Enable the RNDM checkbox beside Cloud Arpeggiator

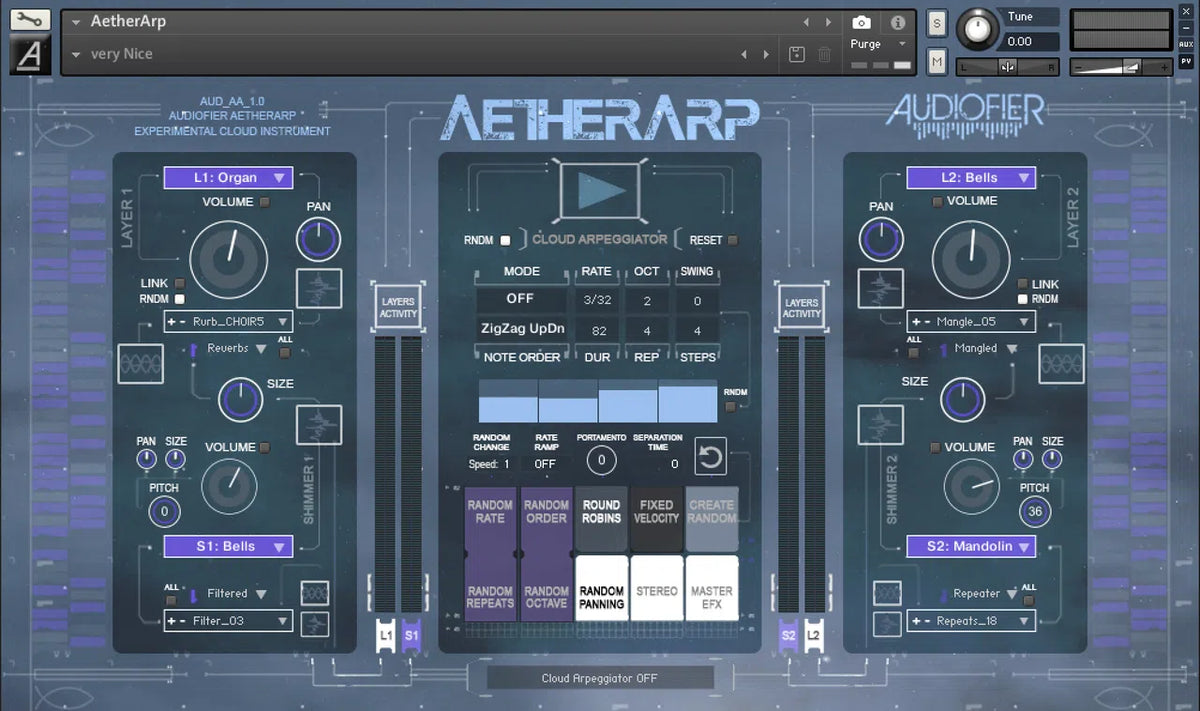click(505, 240)
